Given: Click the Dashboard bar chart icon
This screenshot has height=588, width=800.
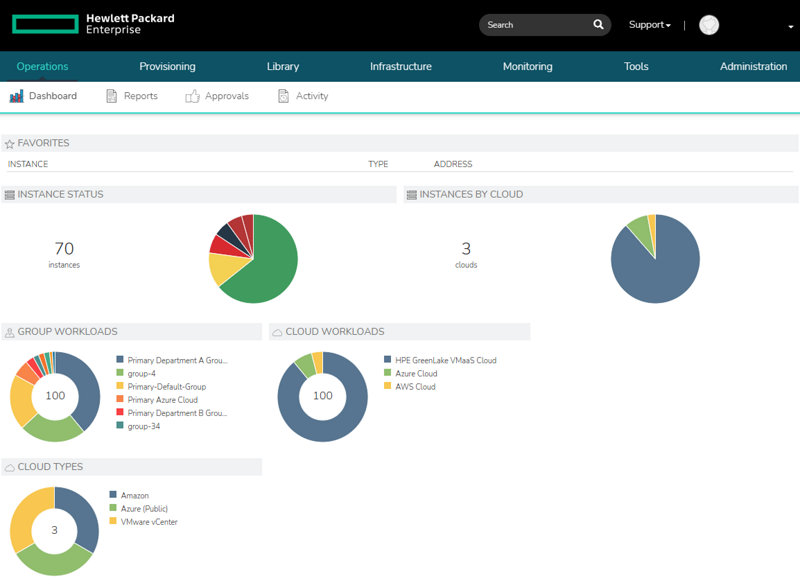Looking at the screenshot, I should pos(16,96).
